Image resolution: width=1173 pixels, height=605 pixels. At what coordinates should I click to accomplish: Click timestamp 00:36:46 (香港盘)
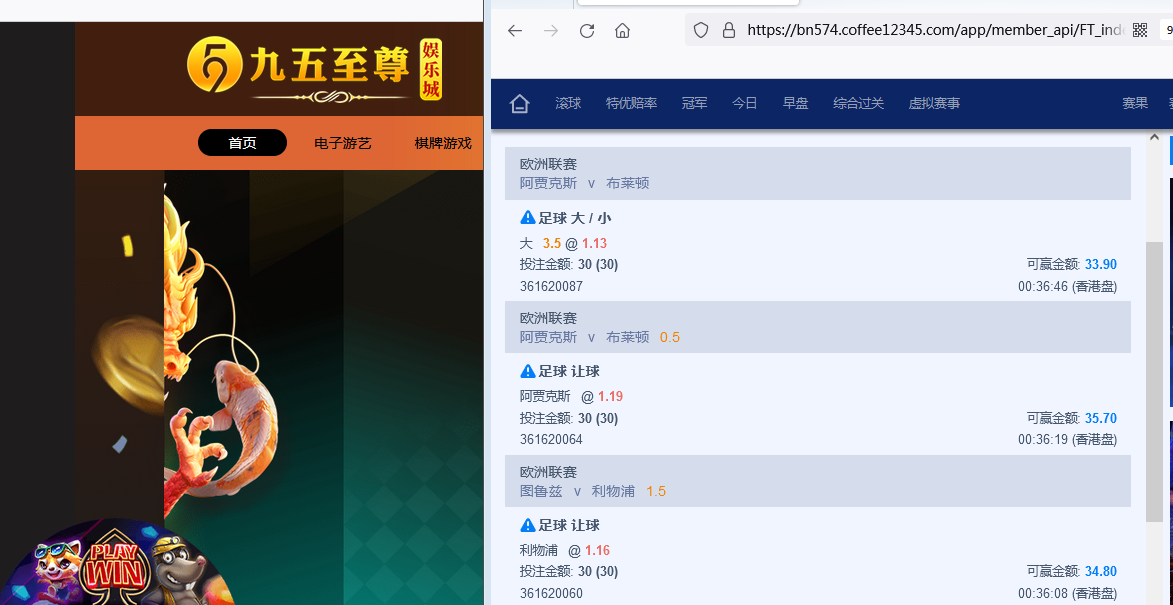(x=1068, y=286)
